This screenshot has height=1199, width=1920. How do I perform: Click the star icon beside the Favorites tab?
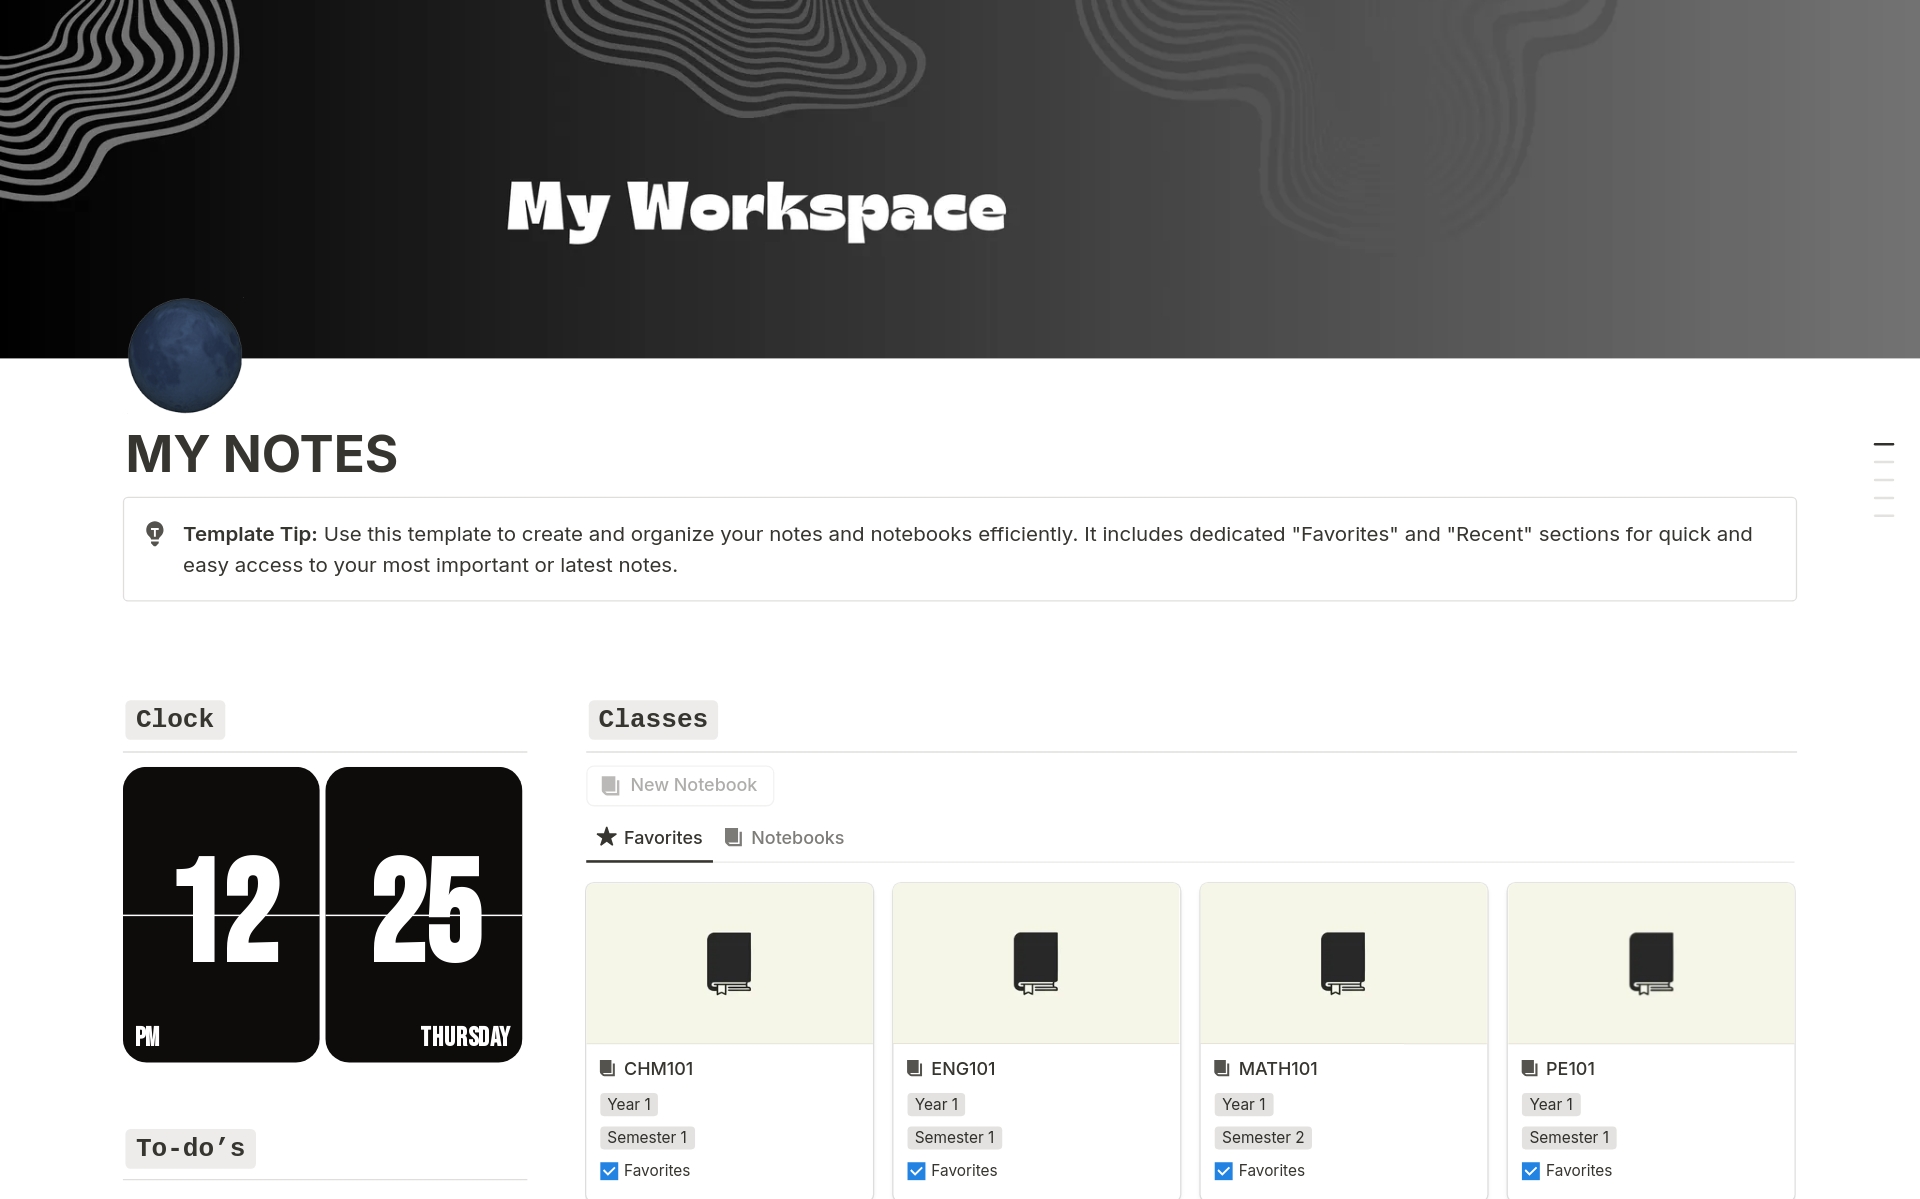607,837
